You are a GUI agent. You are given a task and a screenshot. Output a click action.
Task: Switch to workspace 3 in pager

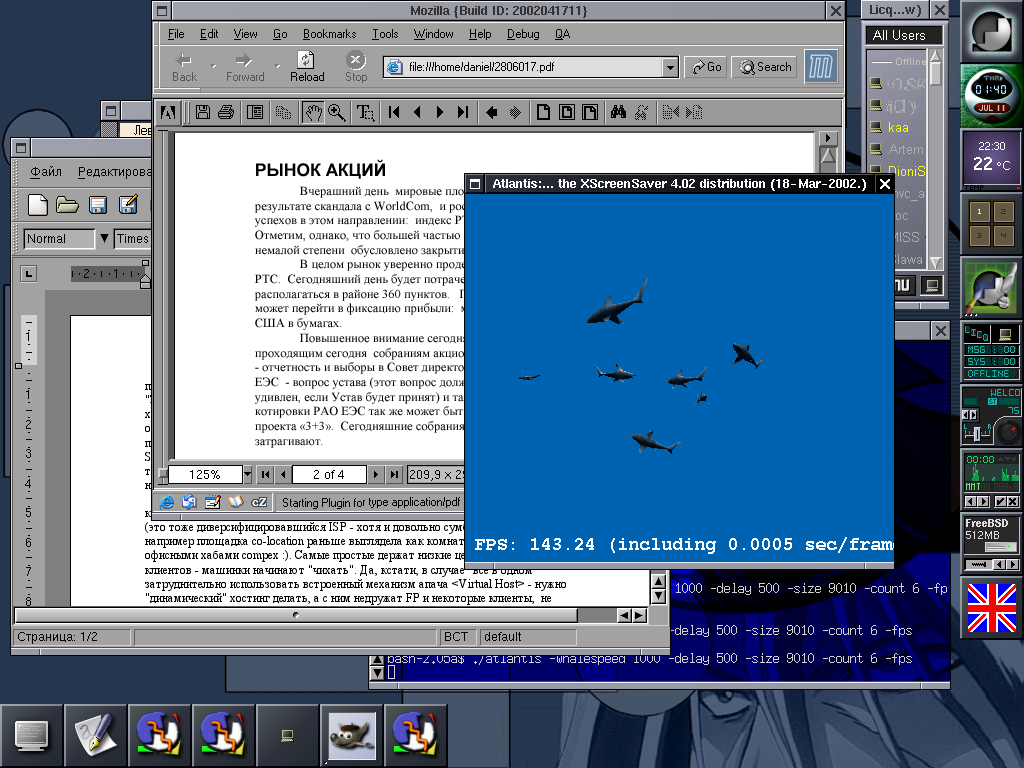(x=979, y=235)
